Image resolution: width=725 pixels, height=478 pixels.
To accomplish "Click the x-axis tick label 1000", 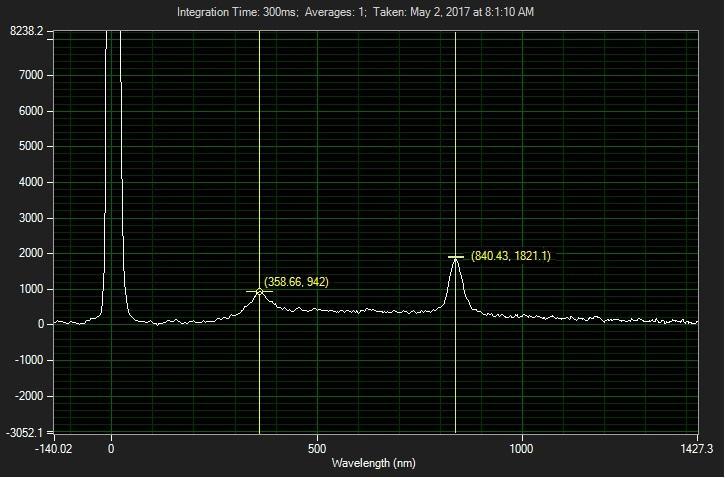I will [522, 448].
